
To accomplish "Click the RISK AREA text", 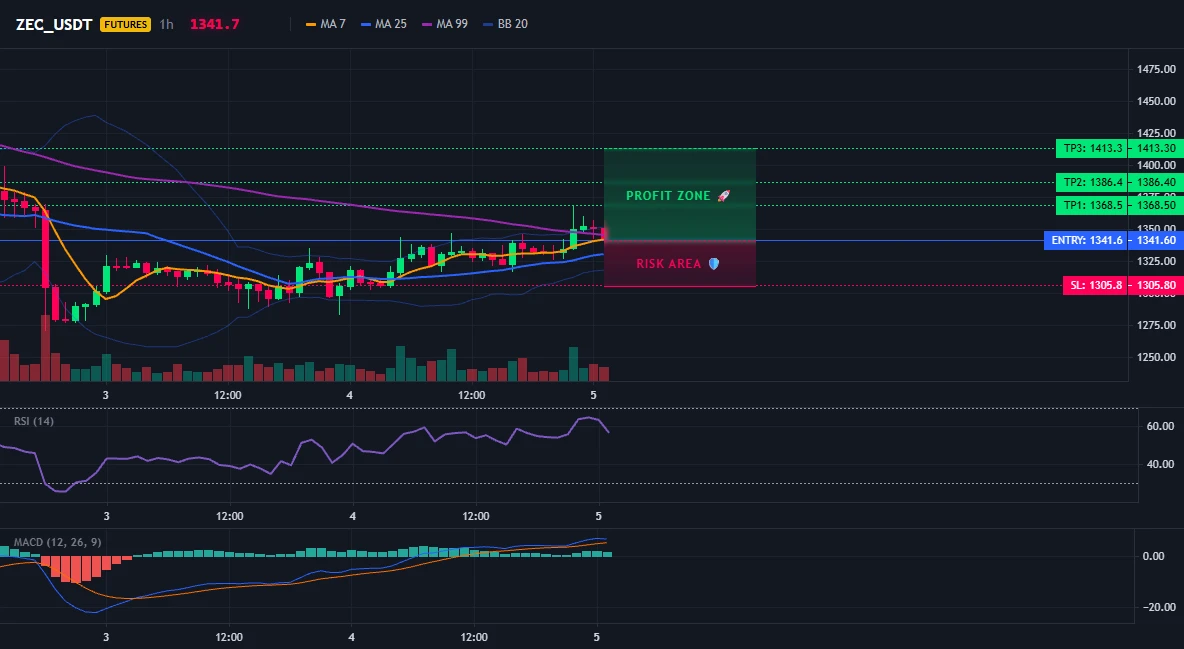I will pyautogui.click(x=669, y=264).
